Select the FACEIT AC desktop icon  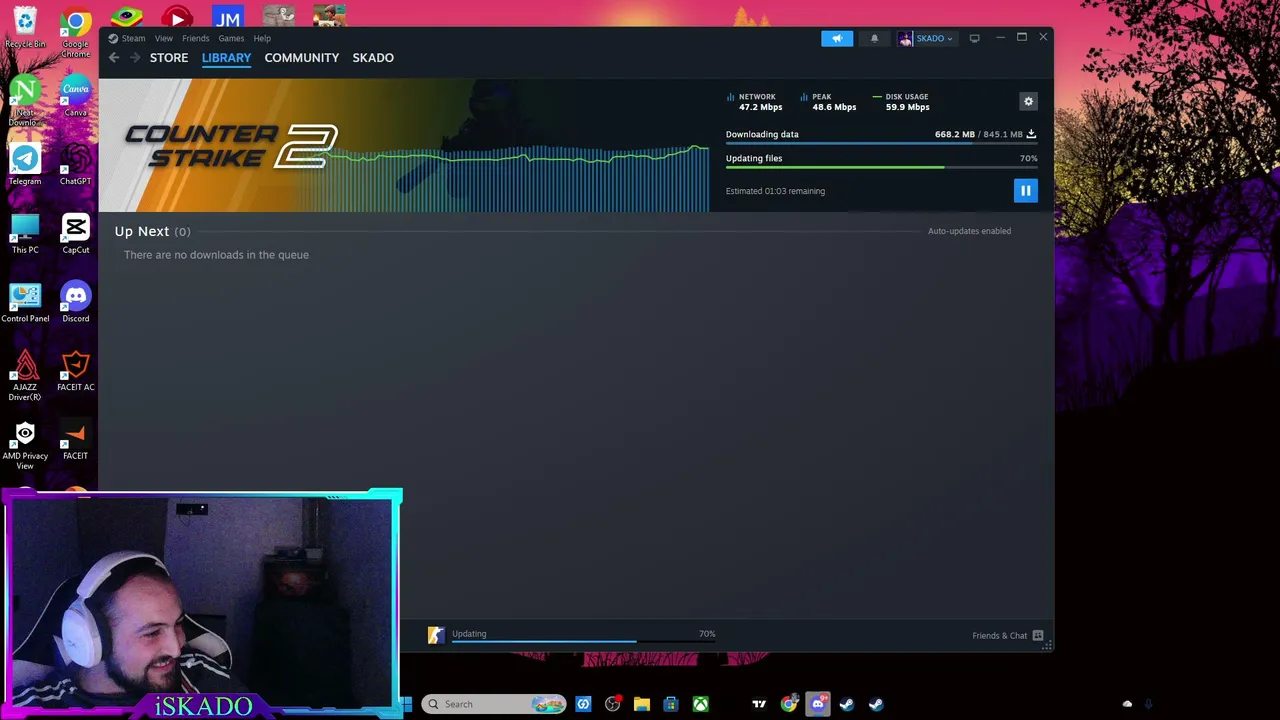[x=75, y=370]
